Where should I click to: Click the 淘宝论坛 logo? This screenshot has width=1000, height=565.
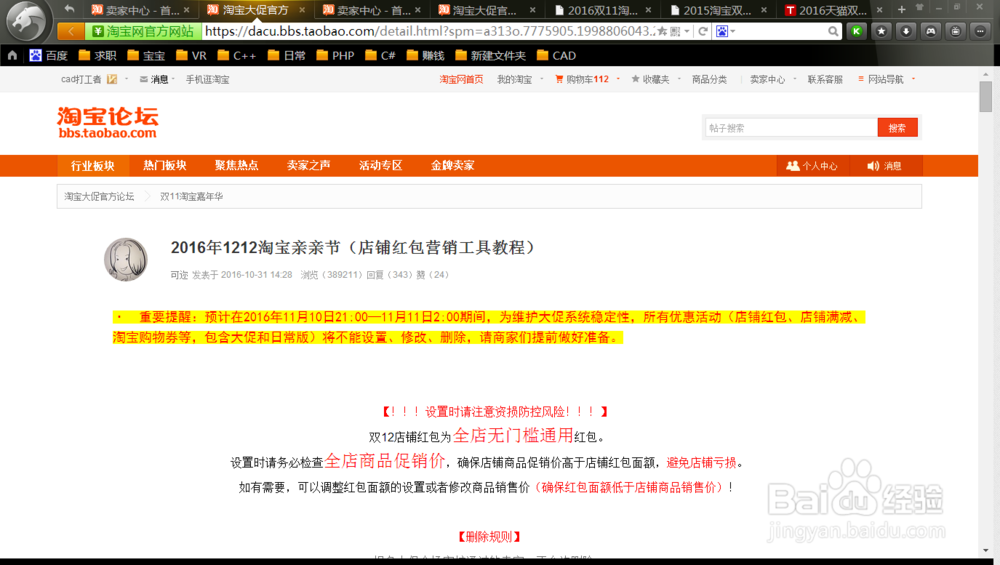[x=107, y=122]
